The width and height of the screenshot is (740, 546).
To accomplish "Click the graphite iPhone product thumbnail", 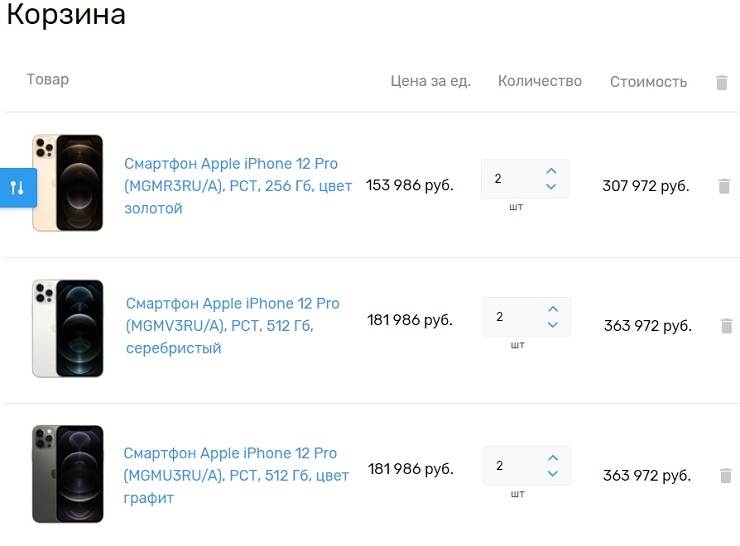I will click(x=67, y=474).
